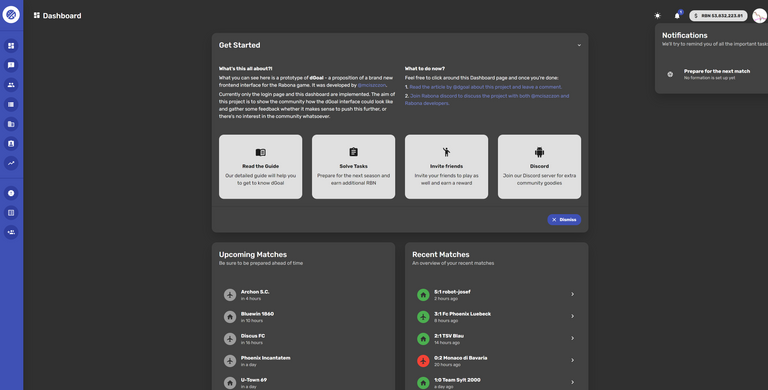
Task: Open the trending chart icon in the sidebar
Action: point(11,163)
